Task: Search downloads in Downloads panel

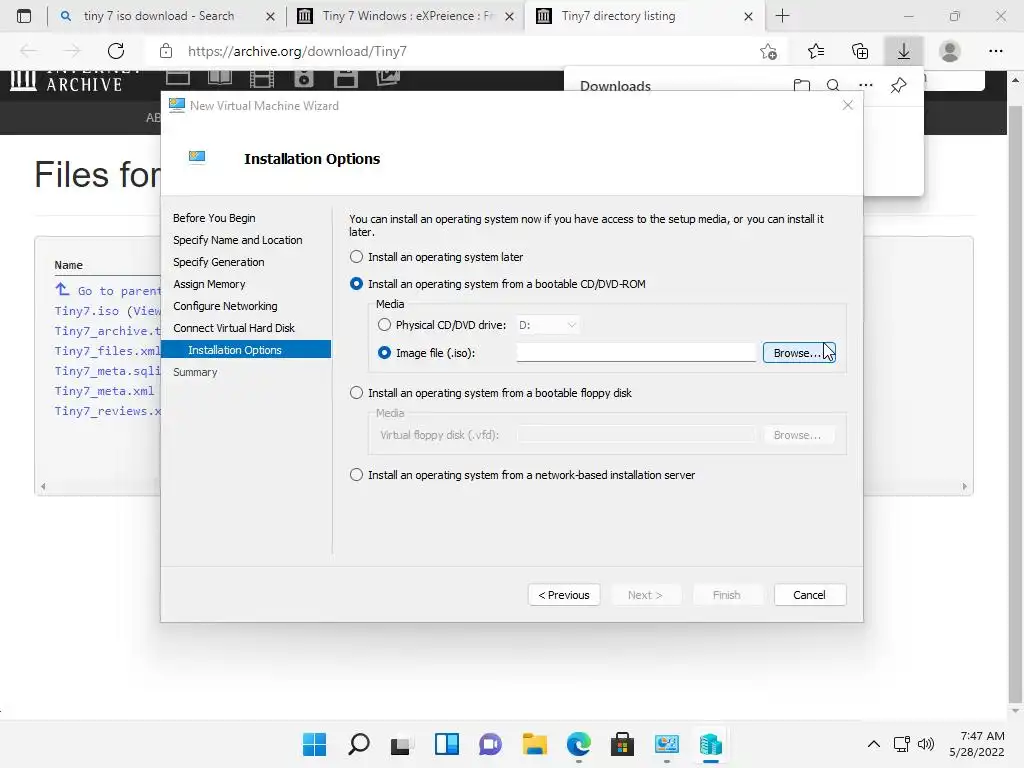Action: pos(833,85)
